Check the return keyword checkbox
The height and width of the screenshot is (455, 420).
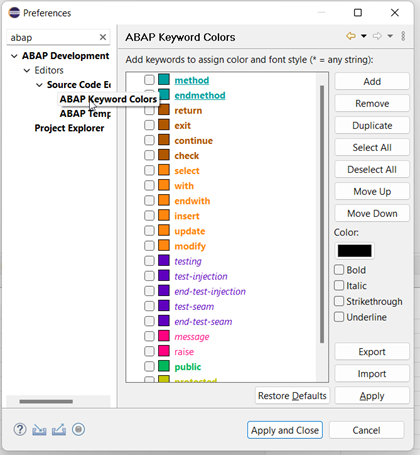click(x=149, y=110)
